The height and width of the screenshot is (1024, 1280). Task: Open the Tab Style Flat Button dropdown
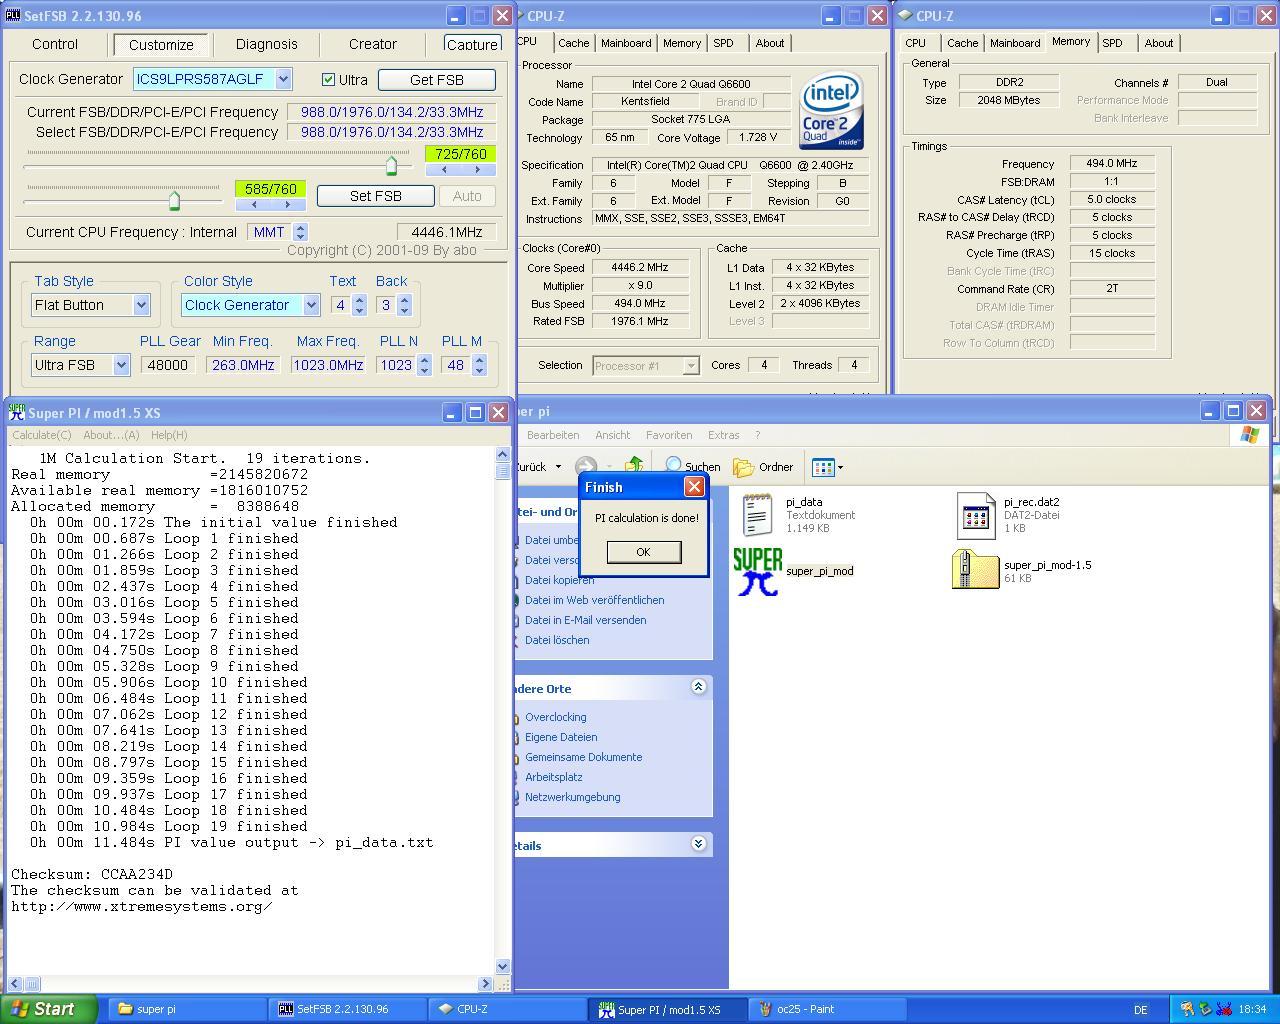click(x=141, y=305)
